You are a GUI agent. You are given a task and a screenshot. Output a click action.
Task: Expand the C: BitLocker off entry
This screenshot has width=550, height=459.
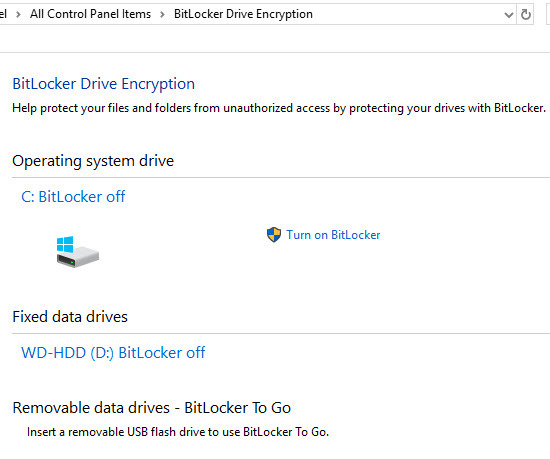coord(73,196)
